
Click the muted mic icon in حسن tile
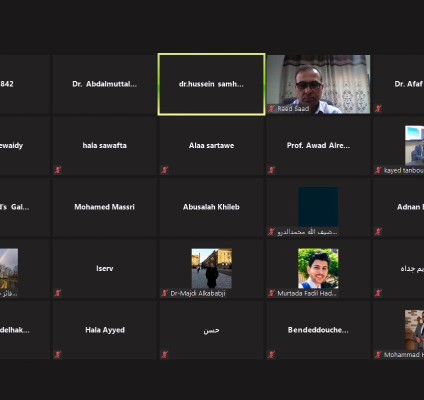click(x=164, y=354)
